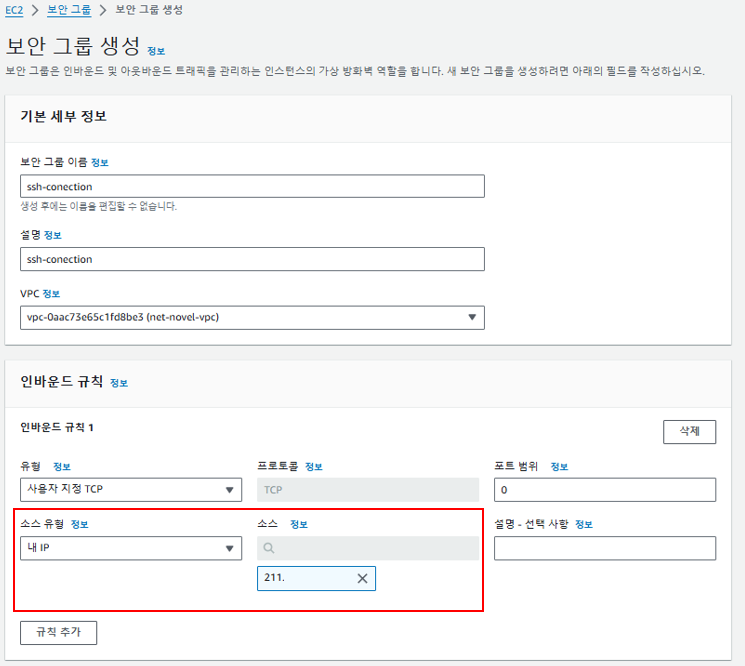Screen dimensions: 745x666
Task: Go to 보안 그룹 breadcrumb link
Action: [x=69, y=10]
